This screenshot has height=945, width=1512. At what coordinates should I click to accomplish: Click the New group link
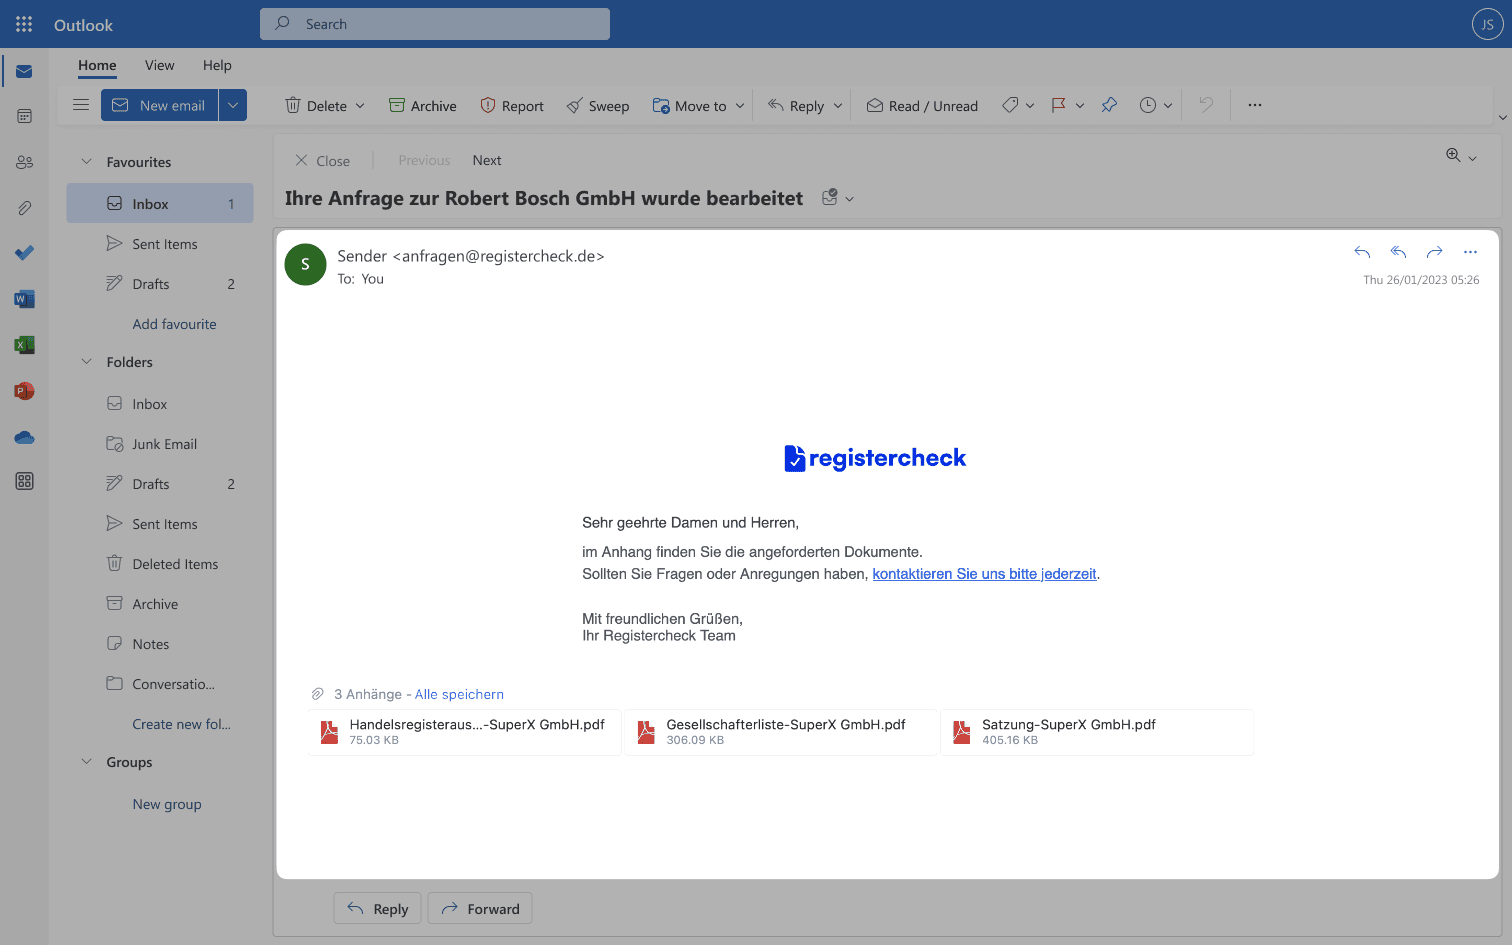[167, 804]
